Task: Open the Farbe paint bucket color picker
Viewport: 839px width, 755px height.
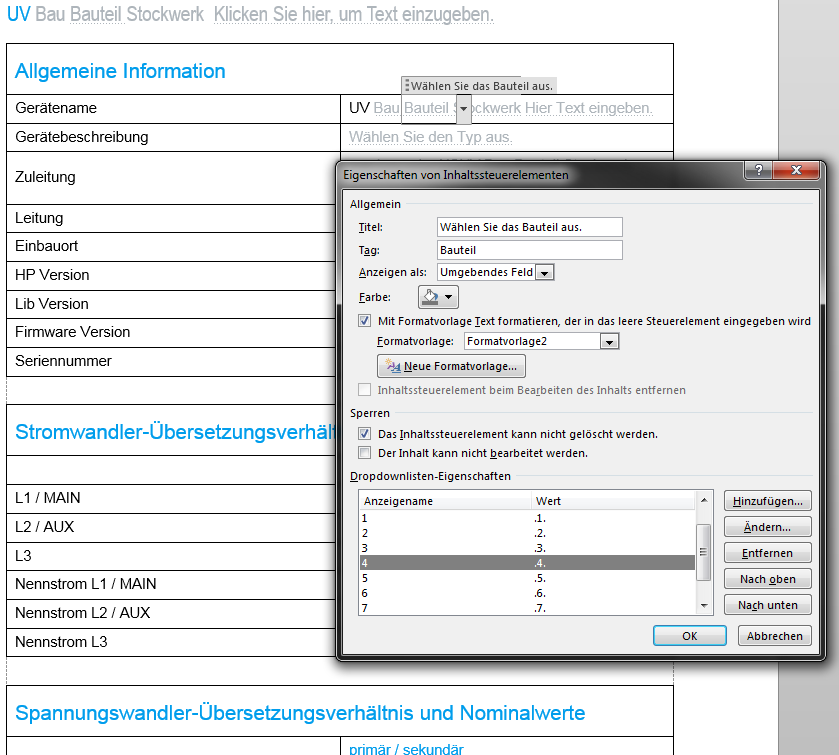Action: [x=438, y=297]
